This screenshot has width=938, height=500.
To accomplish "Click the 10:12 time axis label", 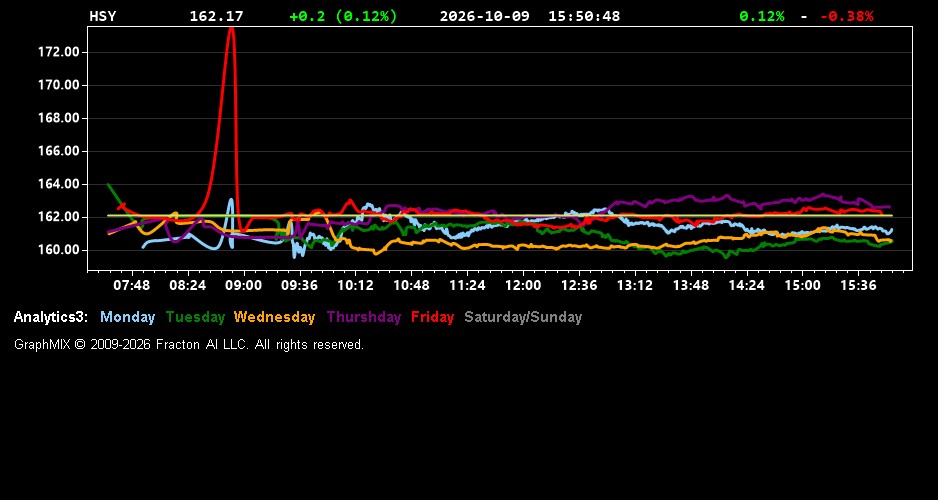I will (355, 285).
